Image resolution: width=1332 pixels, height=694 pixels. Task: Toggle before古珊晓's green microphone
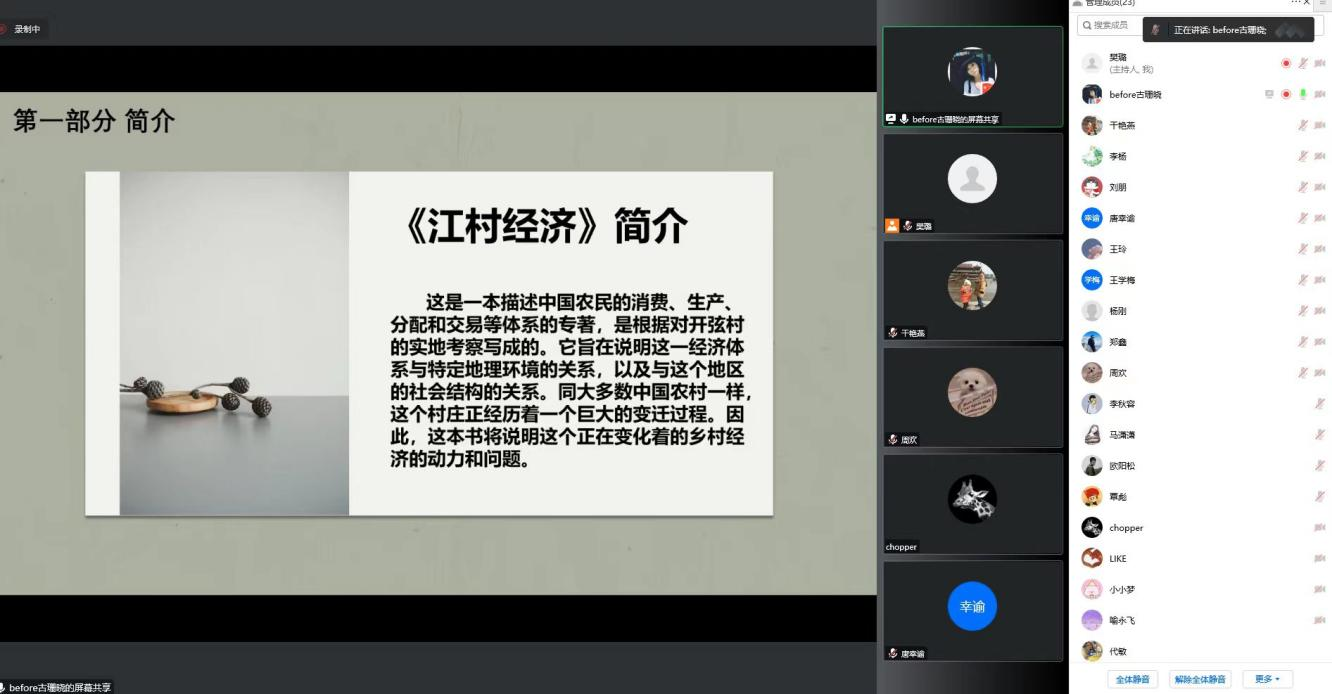click(1303, 94)
